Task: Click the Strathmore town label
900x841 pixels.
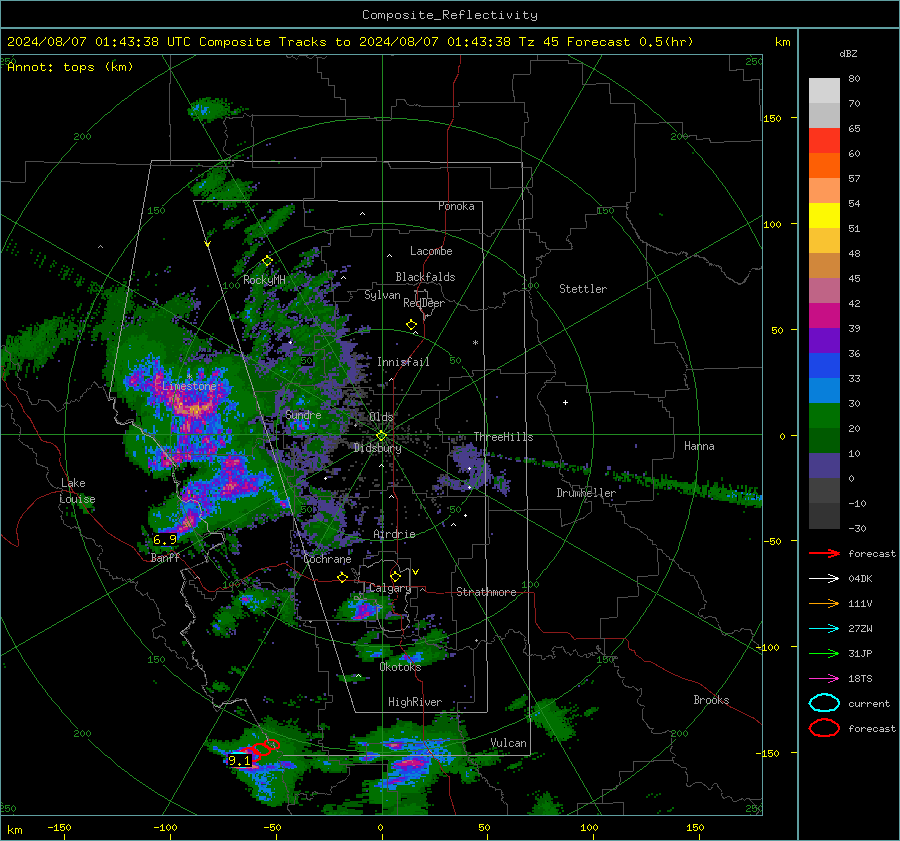Action: [x=486, y=592]
